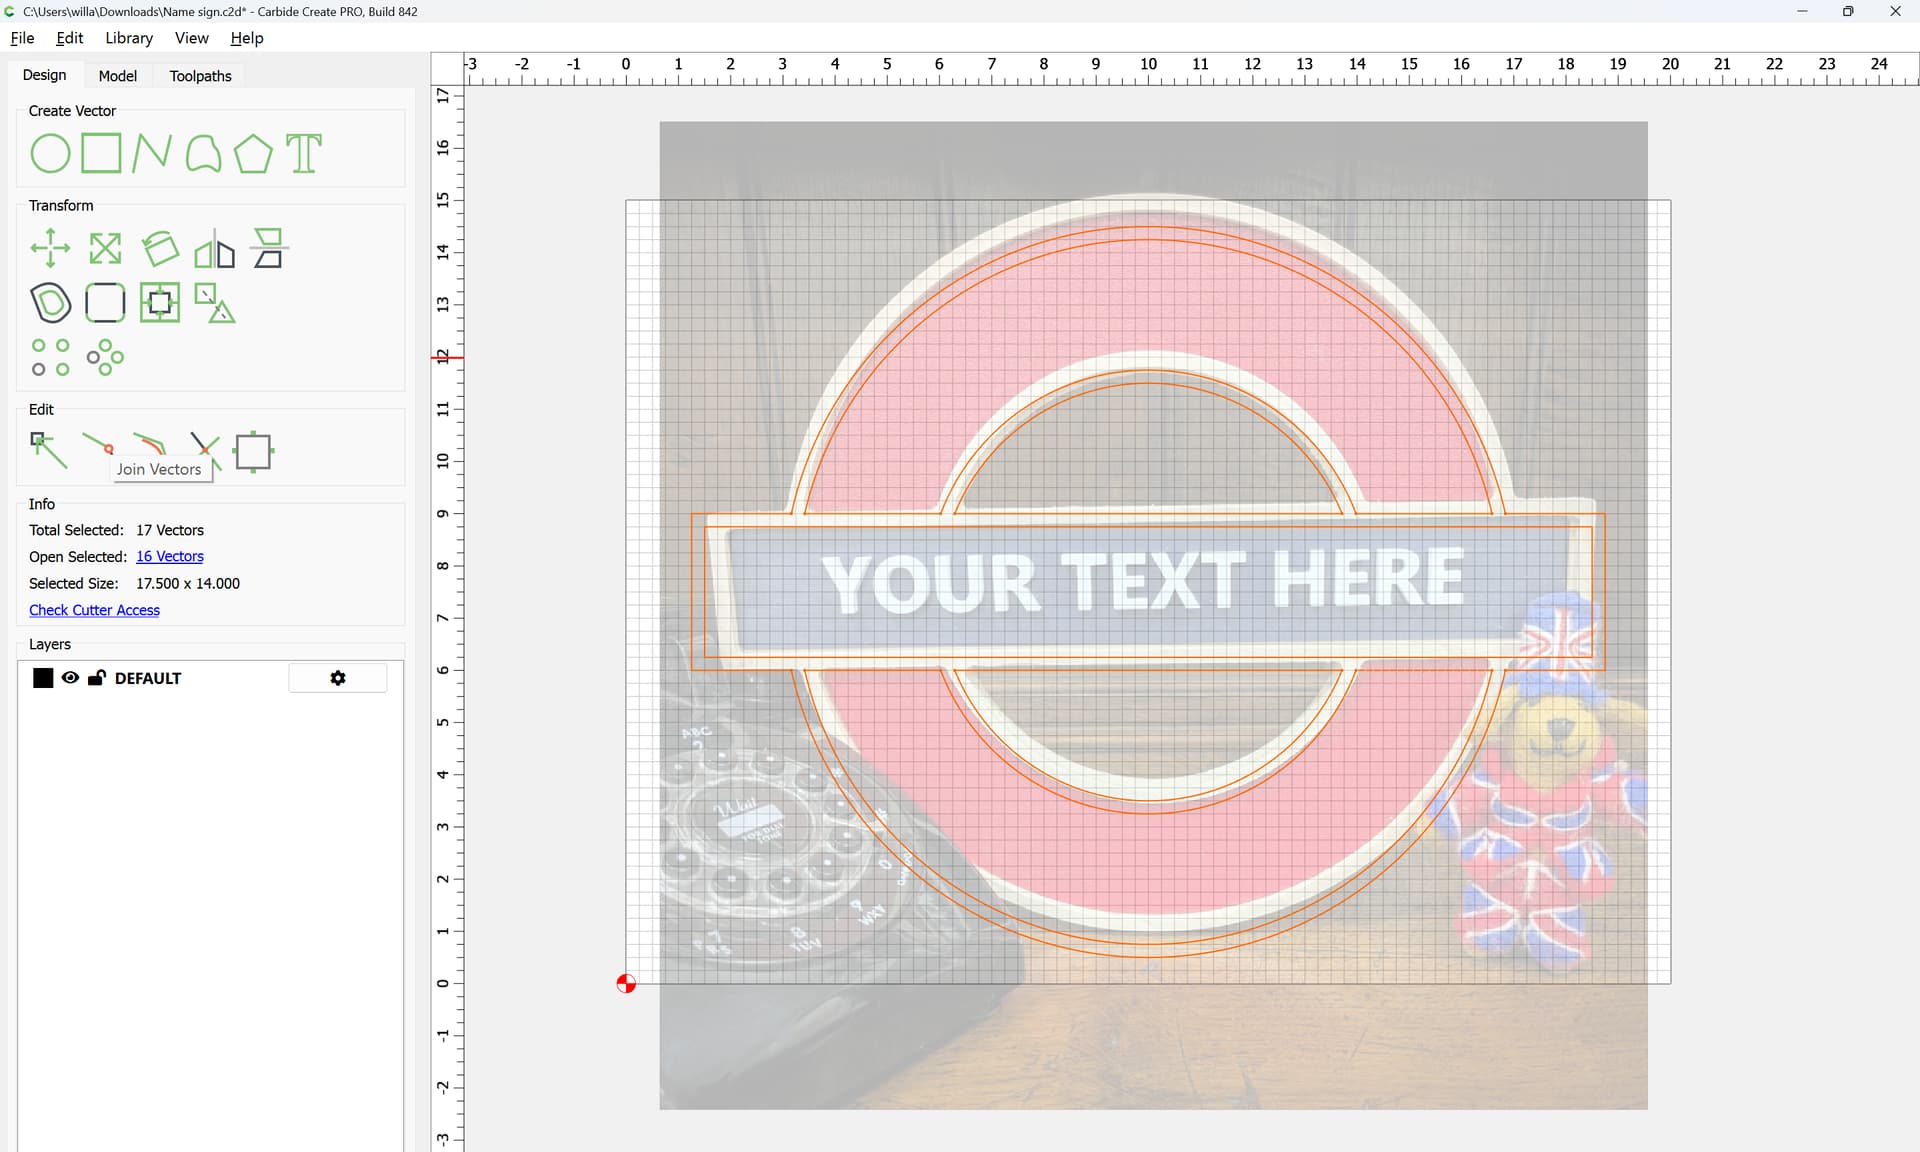Image resolution: width=1920 pixels, height=1152 pixels.
Task: Select the Rotate transform tool
Action: point(160,248)
